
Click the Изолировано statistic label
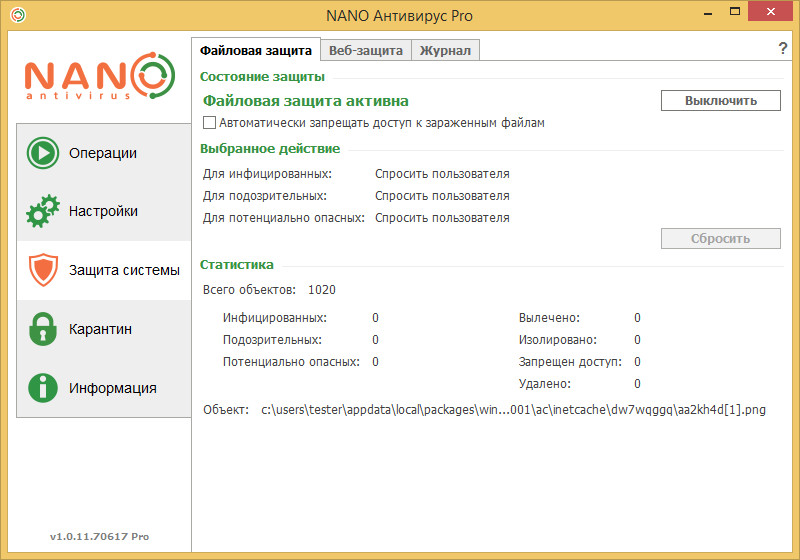pos(557,340)
